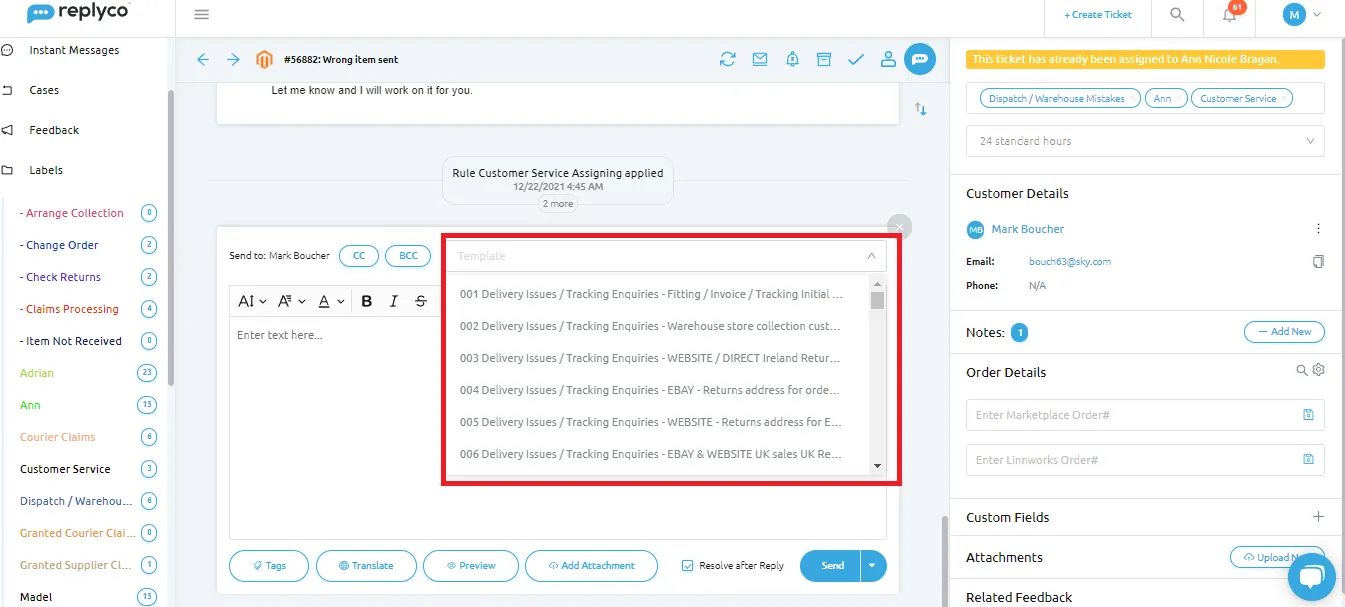Save the Marketplace Order# with the disk icon

point(1308,415)
